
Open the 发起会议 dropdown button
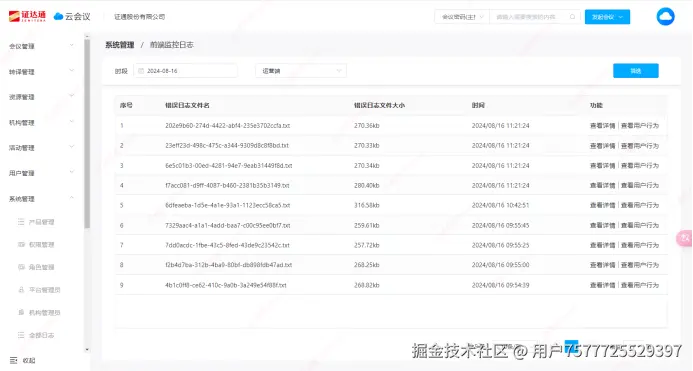(607, 17)
